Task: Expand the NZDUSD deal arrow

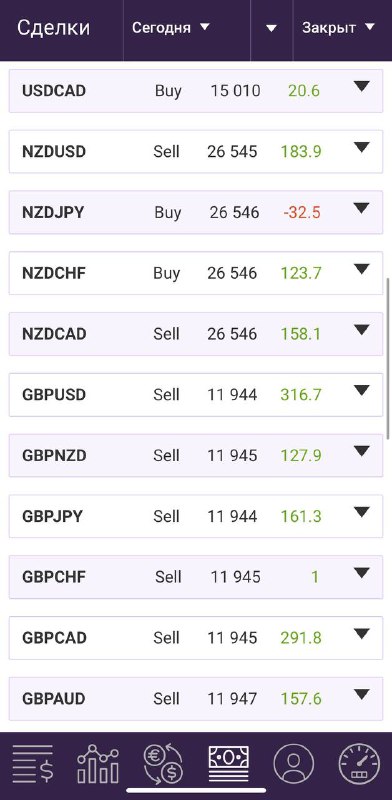Action: click(x=361, y=148)
